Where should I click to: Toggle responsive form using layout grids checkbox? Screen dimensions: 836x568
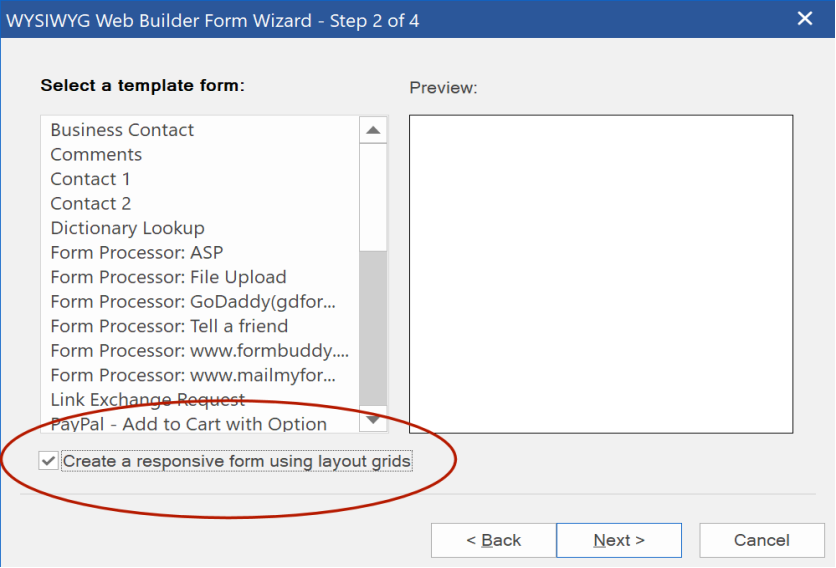pos(49,461)
